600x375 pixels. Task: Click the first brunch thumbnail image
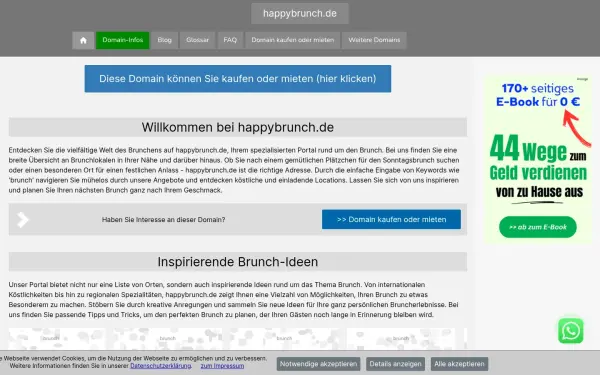[x=57, y=338]
